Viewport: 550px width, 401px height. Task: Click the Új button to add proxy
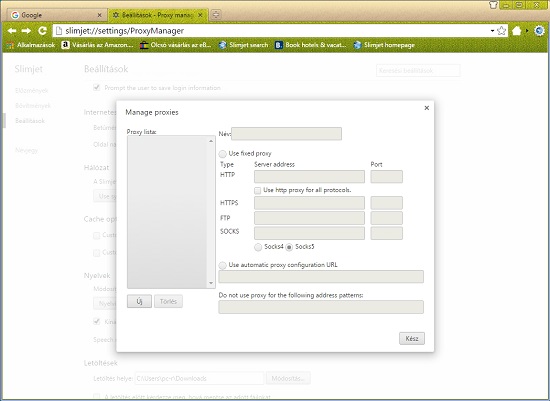click(x=139, y=301)
